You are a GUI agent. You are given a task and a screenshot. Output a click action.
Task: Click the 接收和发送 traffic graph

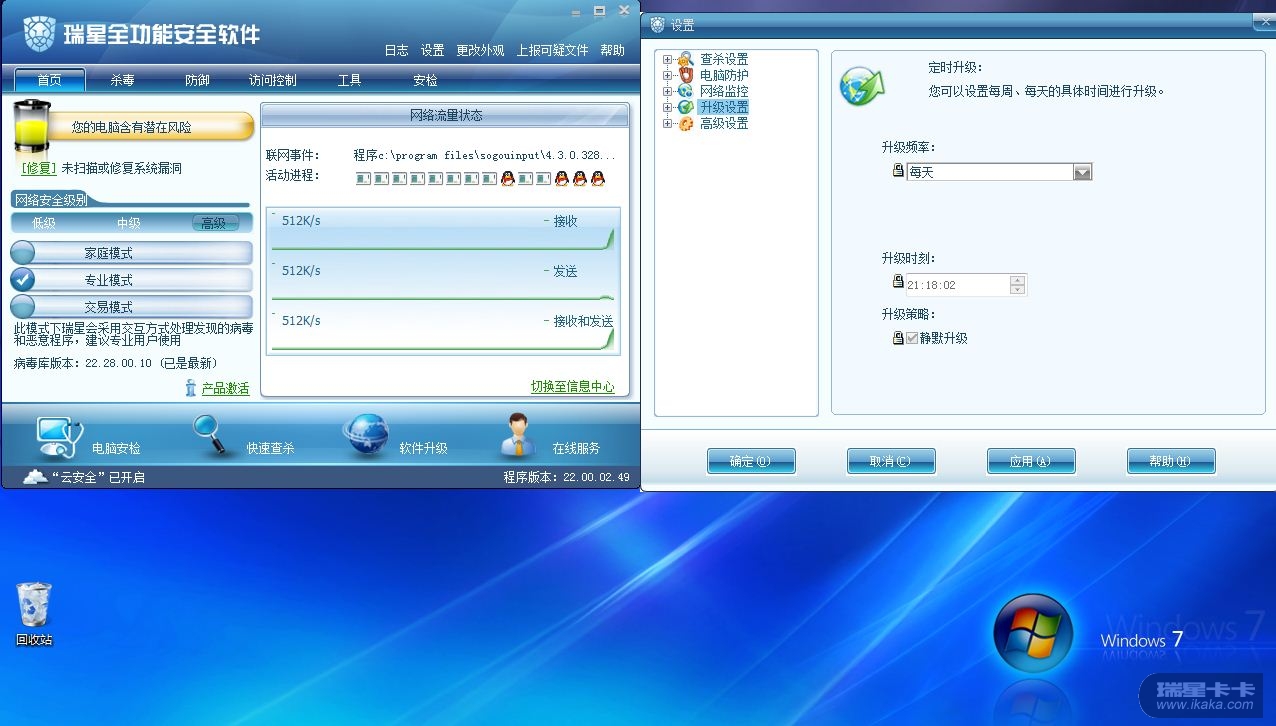[443, 330]
